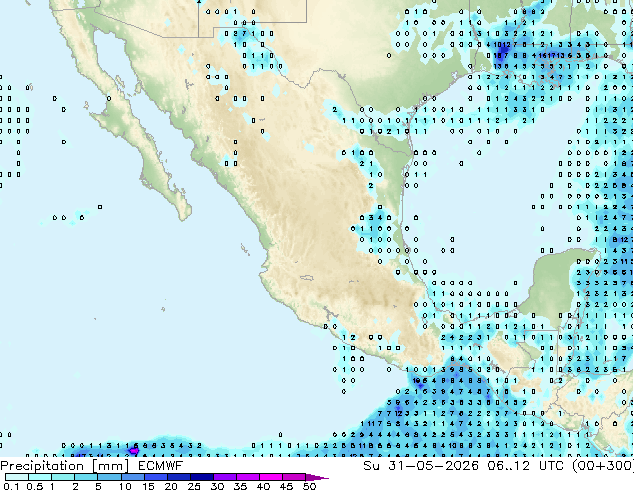Click the '5' legend scale value
Image resolution: width=634 pixels, height=490 pixels.
coord(98,486)
